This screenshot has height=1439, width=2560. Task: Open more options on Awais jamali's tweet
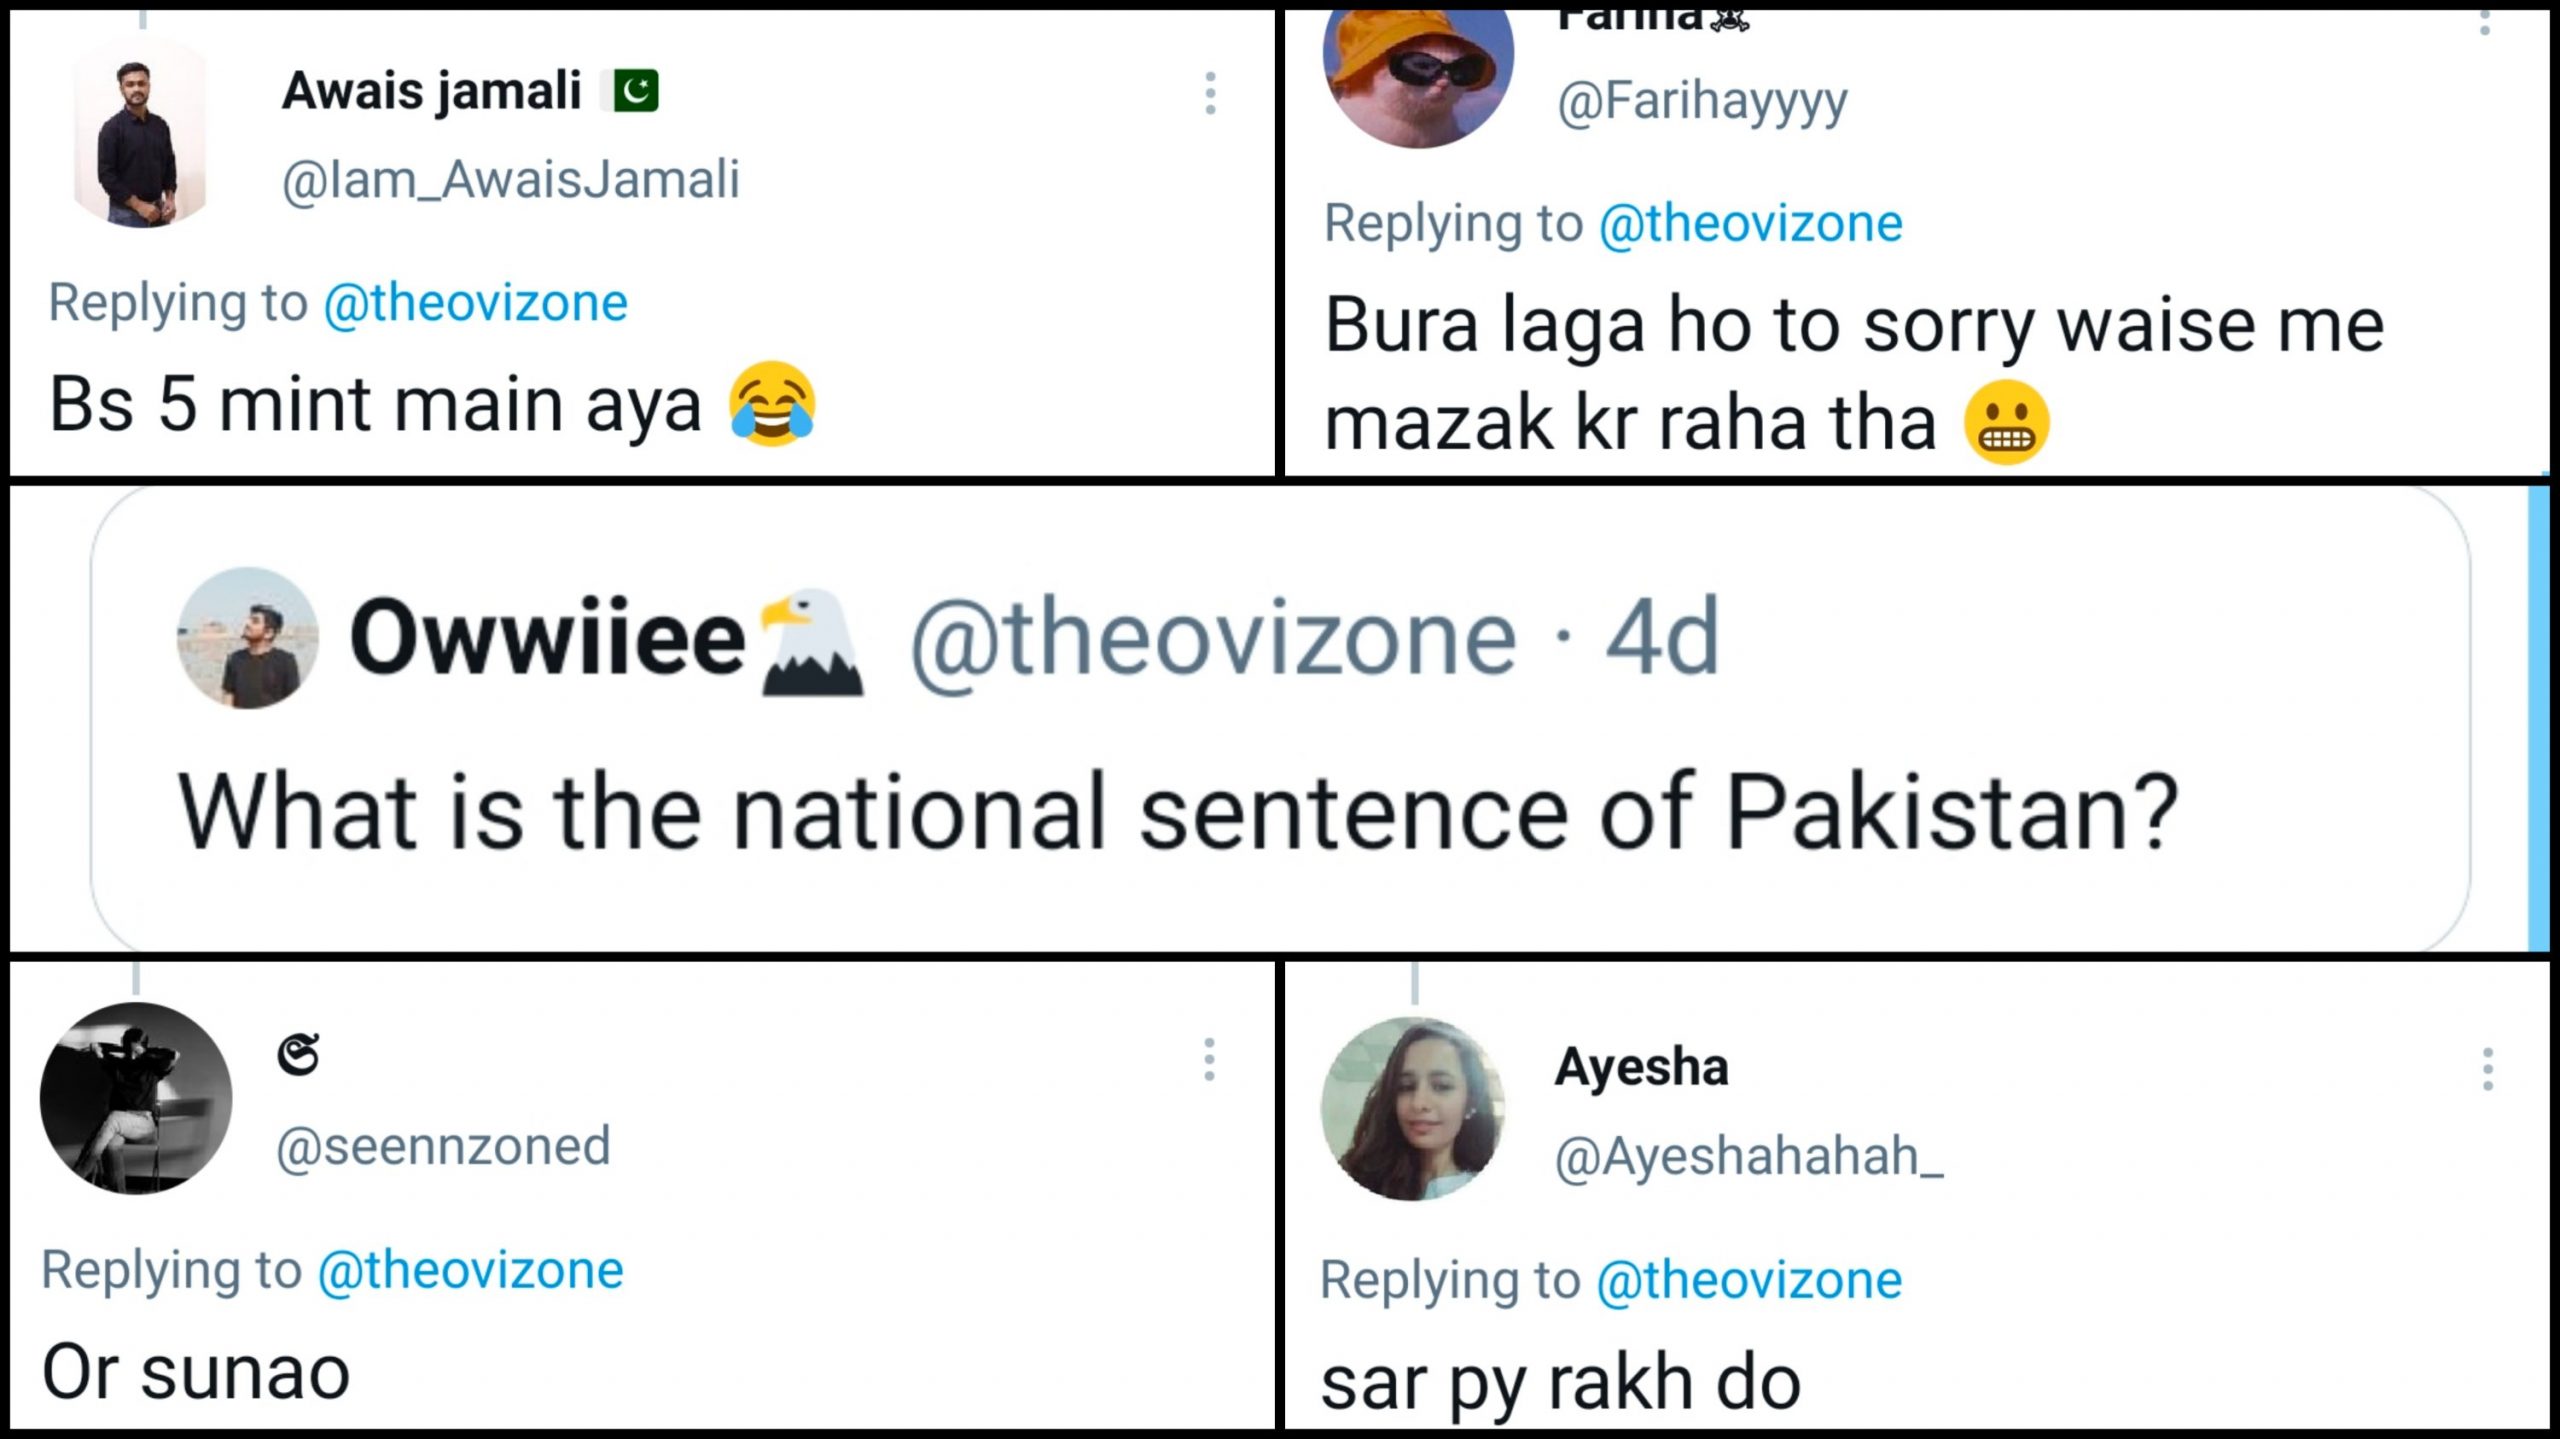(x=1210, y=93)
